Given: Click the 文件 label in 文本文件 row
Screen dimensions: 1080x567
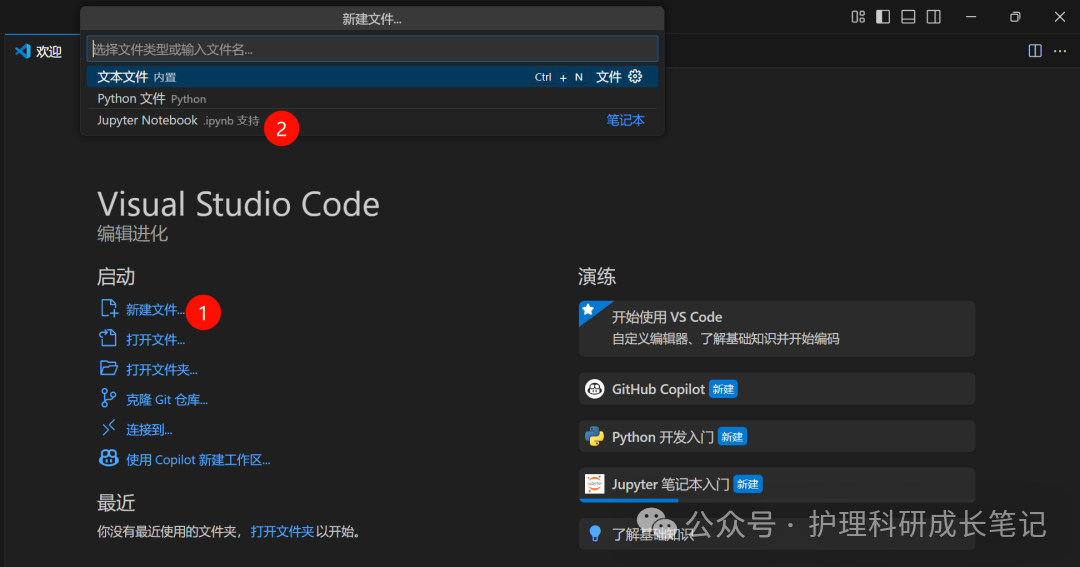Looking at the screenshot, I should 608,77.
